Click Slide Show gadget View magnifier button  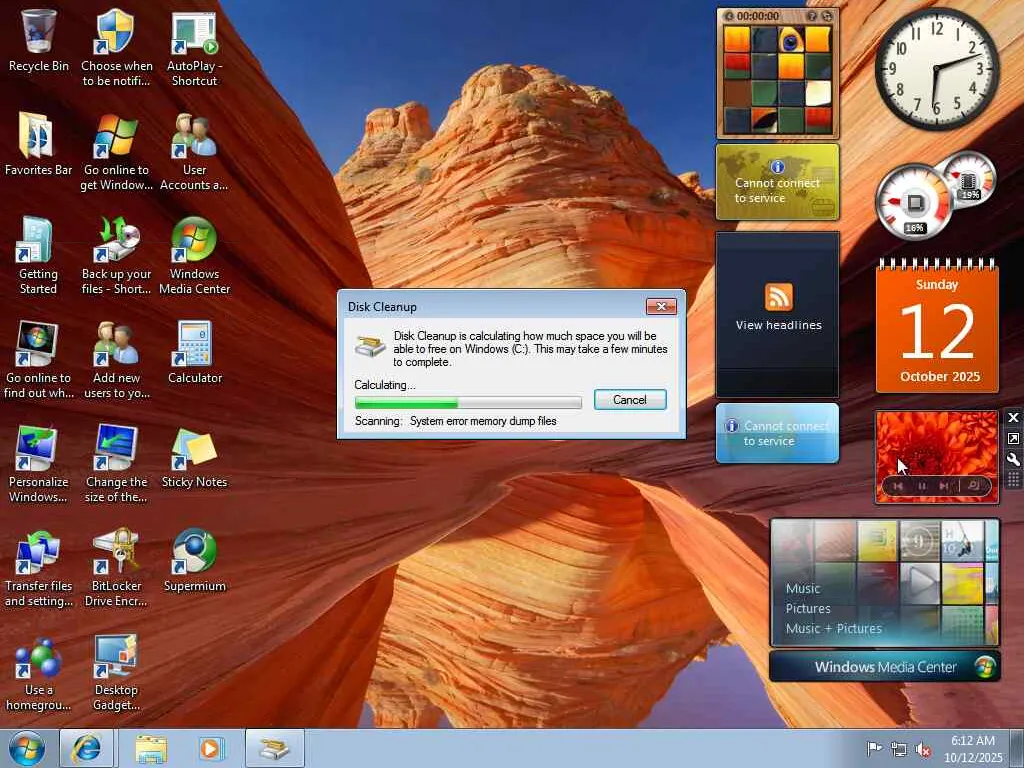(x=973, y=485)
